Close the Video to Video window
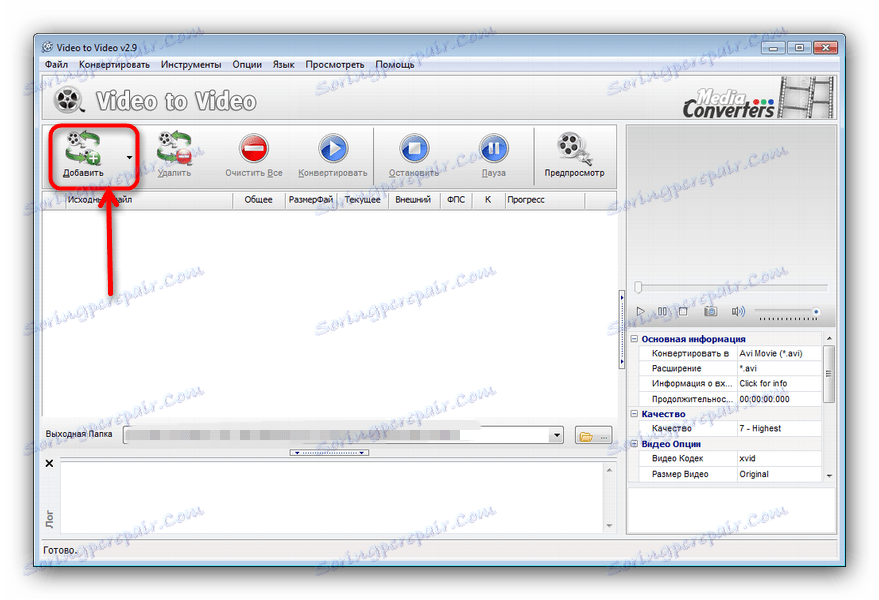The image size is (879, 600). pyautogui.click(x=825, y=48)
